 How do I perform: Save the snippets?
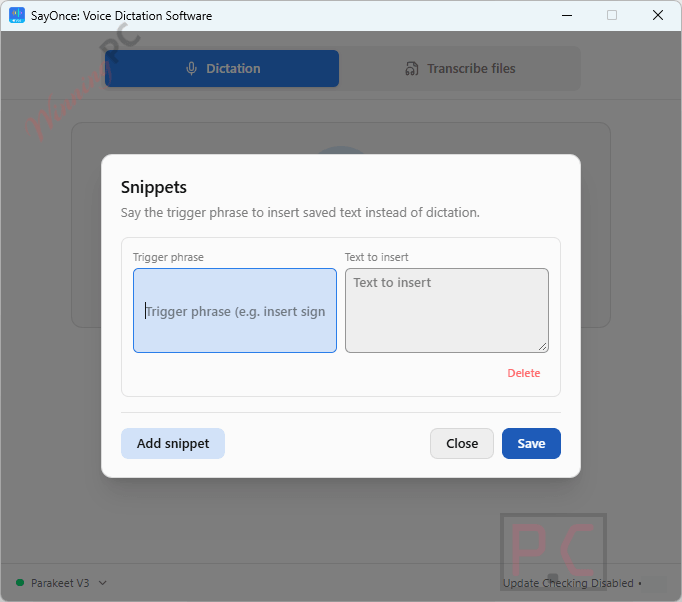pos(531,443)
